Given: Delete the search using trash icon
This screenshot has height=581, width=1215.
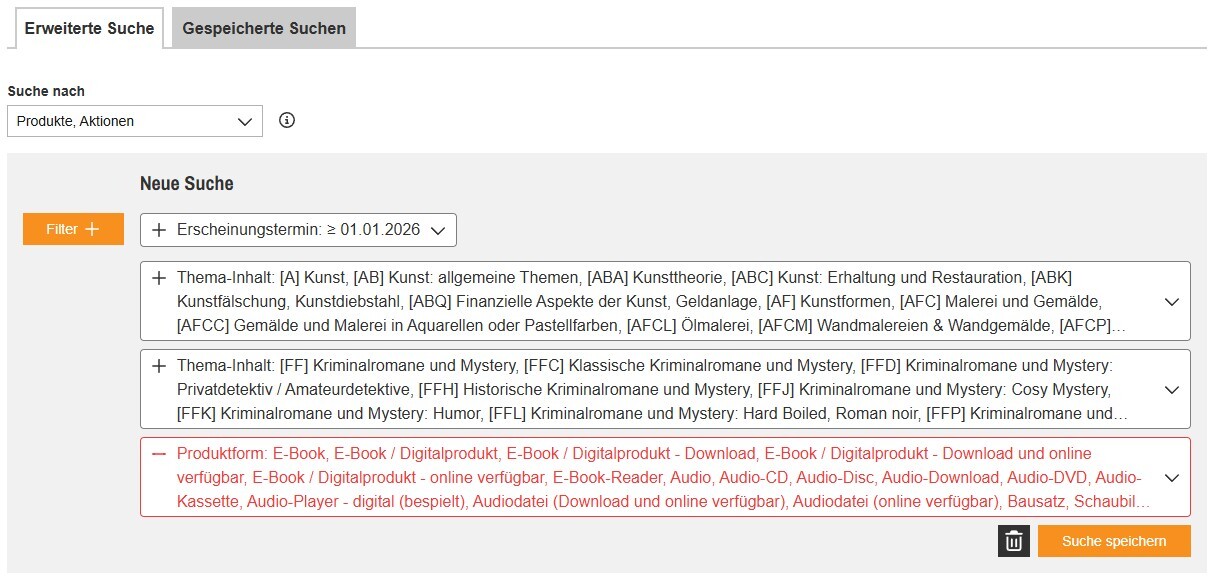Looking at the screenshot, I should (x=1013, y=541).
